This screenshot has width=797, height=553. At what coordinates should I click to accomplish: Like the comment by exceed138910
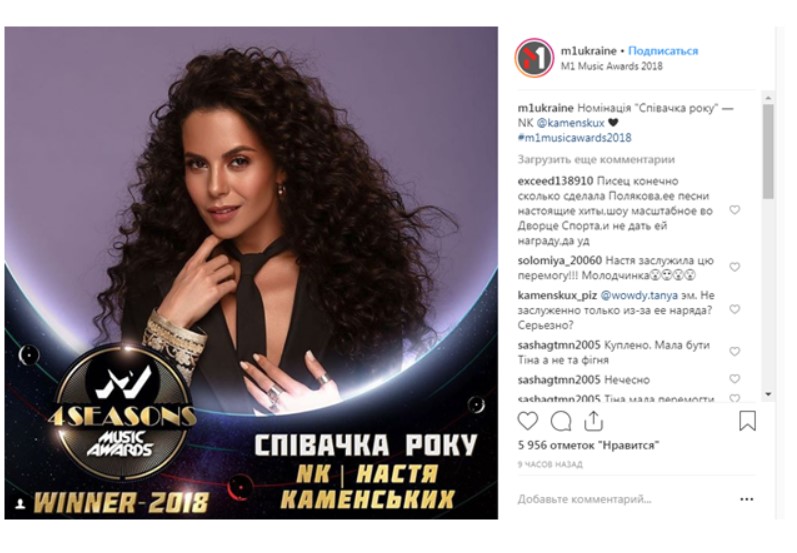[734, 210]
